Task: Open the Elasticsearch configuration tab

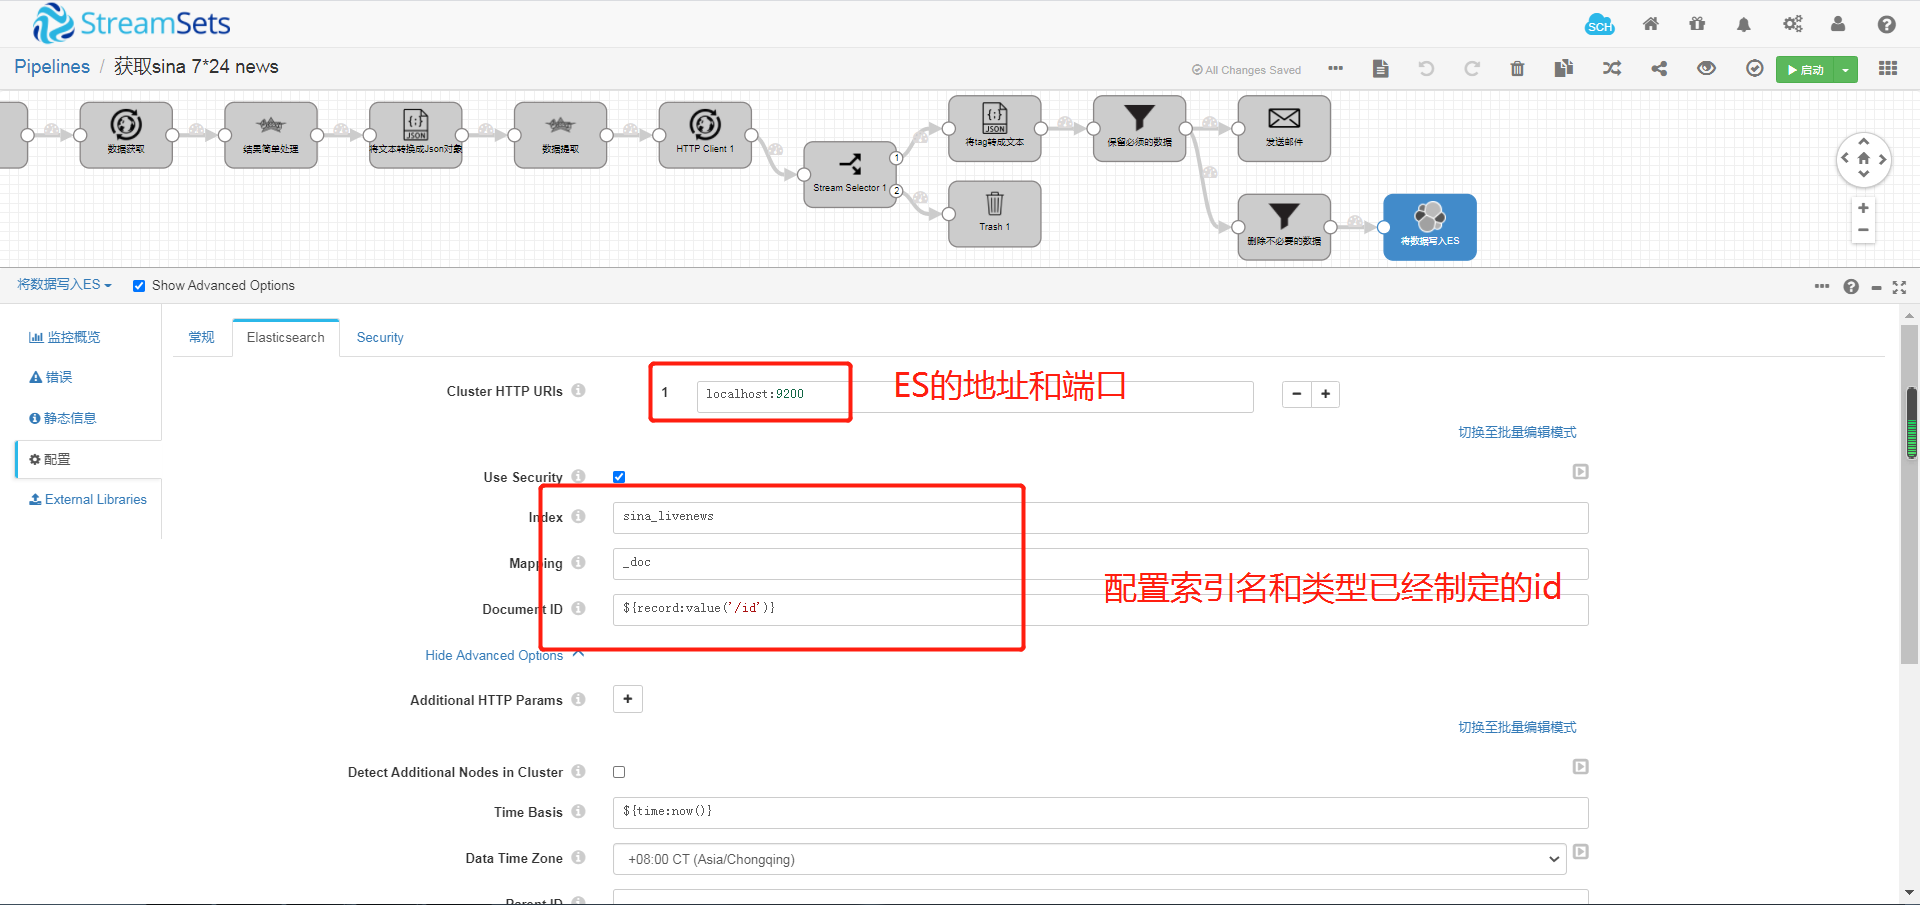Action: pos(285,337)
